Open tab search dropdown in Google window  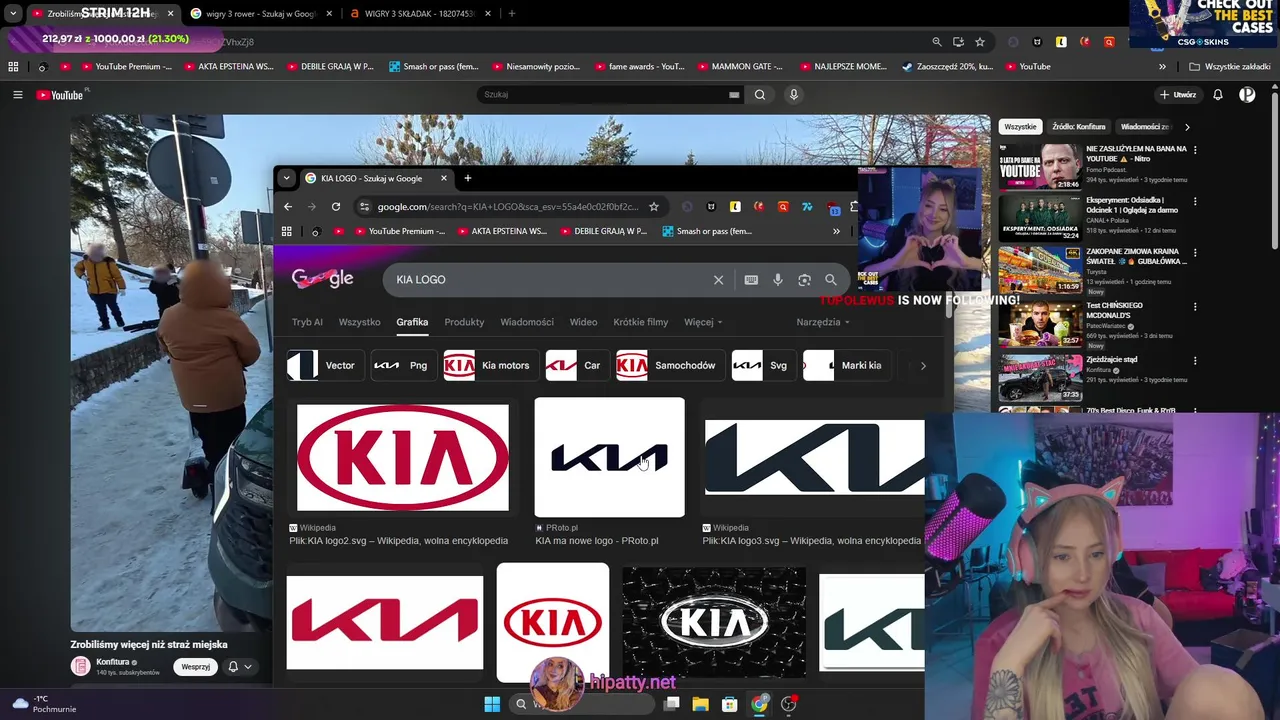[286, 179]
